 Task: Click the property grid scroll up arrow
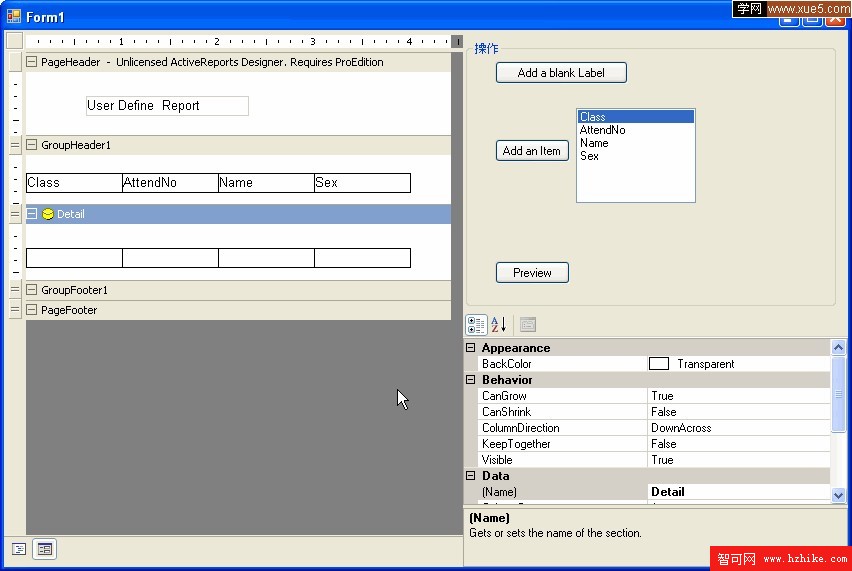[x=838, y=347]
